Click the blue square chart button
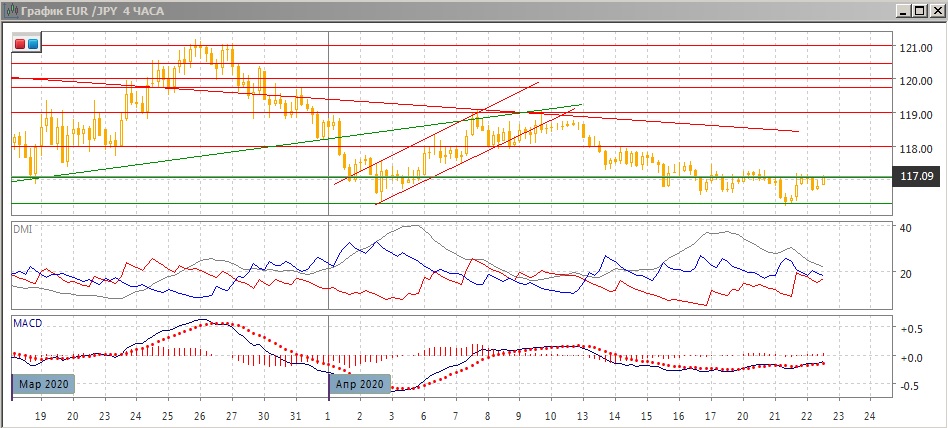The height and width of the screenshot is (428, 948). [32, 44]
